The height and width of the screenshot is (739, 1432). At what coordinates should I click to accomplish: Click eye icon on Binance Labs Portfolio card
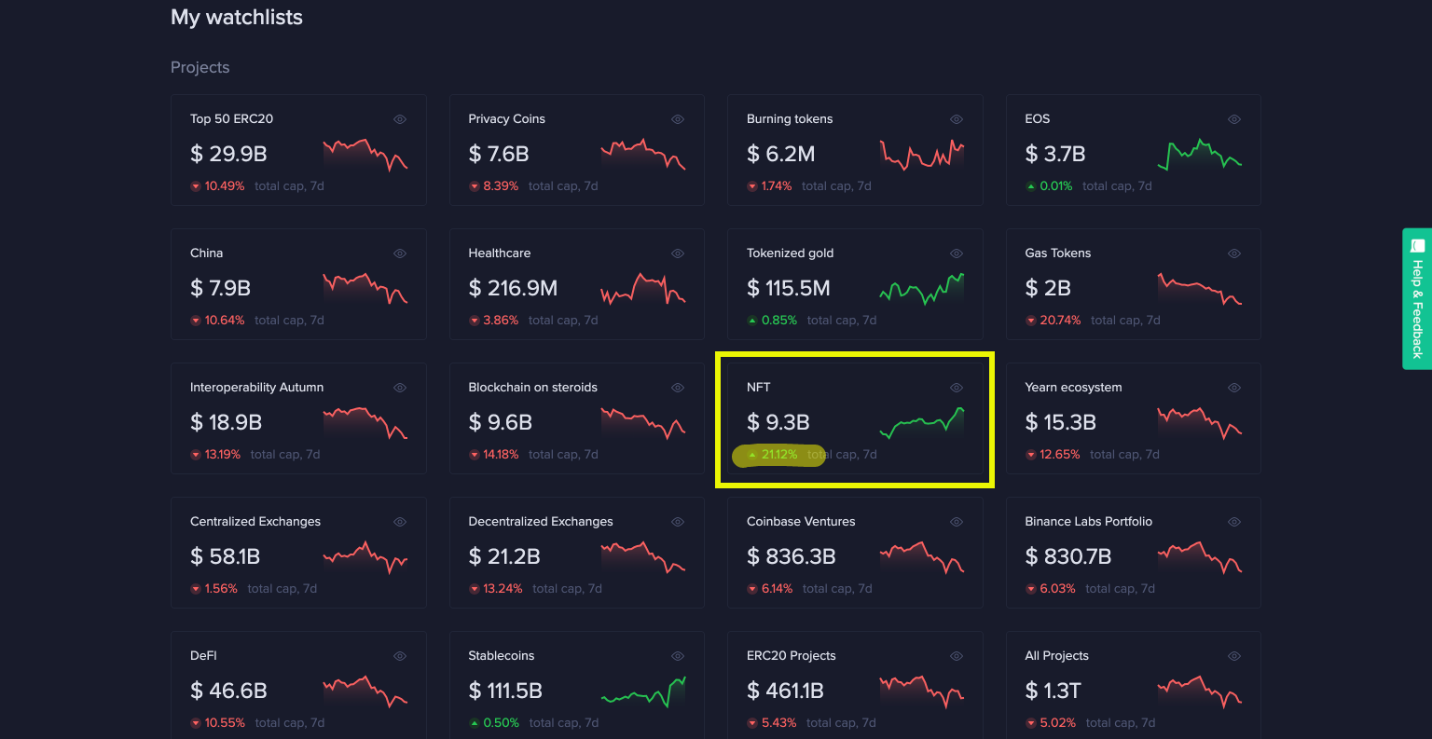pos(1234,522)
